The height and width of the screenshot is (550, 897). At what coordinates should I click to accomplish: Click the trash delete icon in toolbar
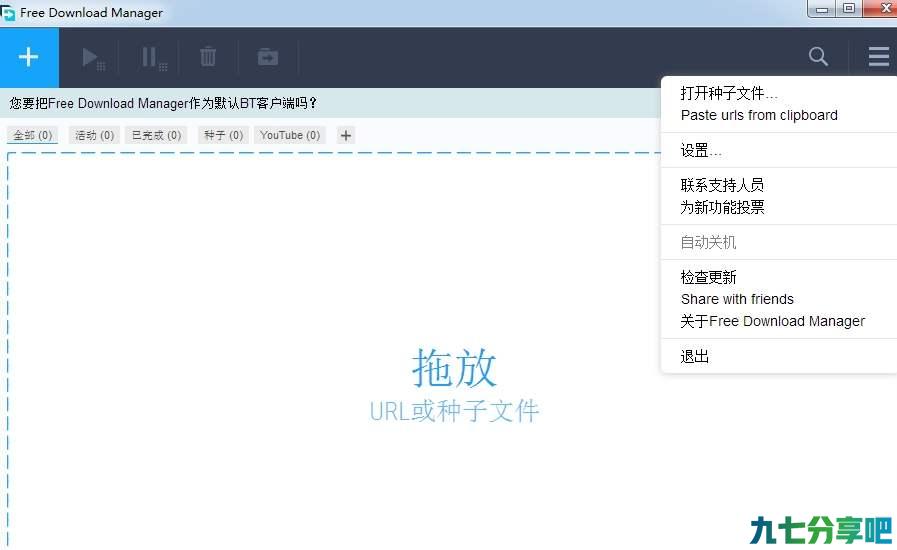click(208, 57)
